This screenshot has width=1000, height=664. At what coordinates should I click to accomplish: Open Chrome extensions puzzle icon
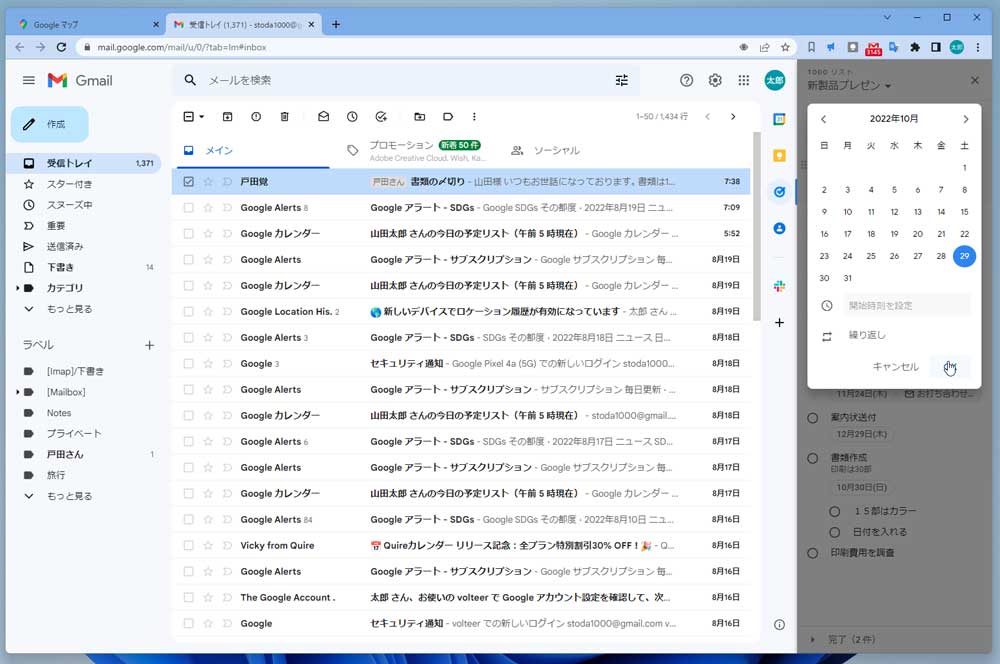[x=915, y=47]
